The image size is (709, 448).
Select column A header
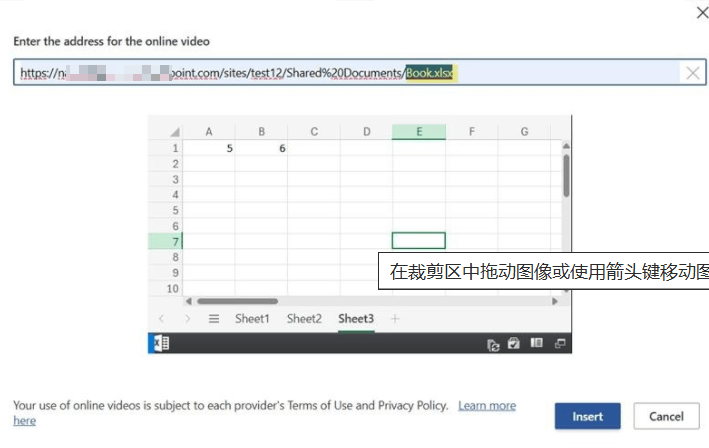coord(208,132)
